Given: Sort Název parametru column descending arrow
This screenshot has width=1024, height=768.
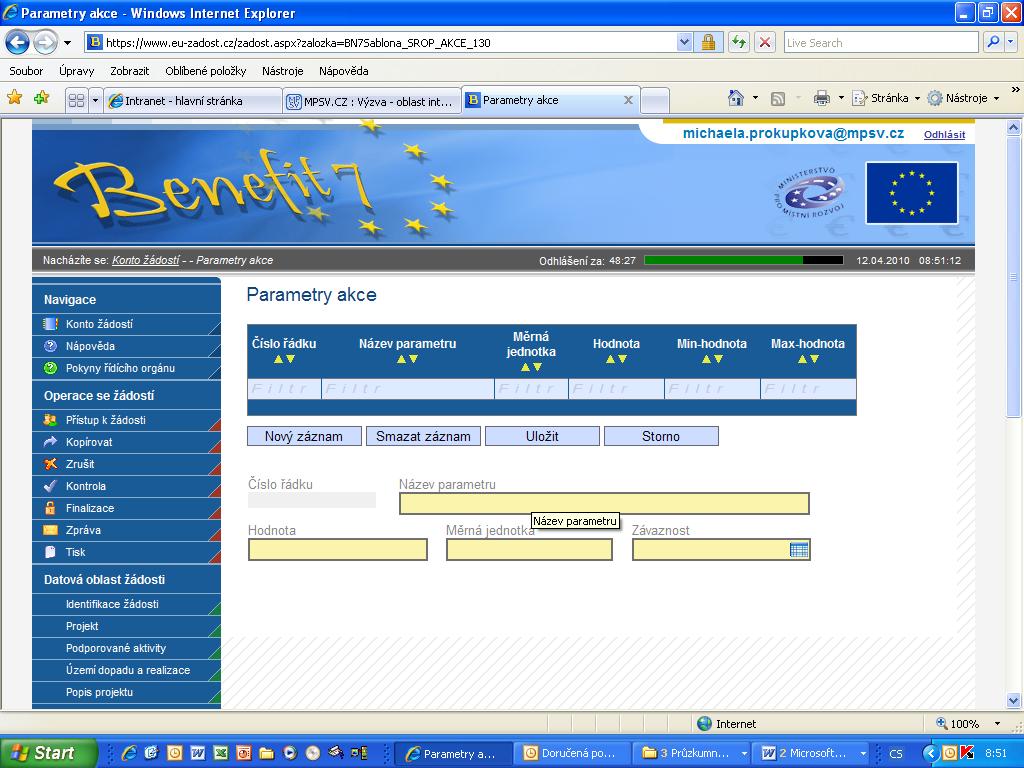Looking at the screenshot, I should click(413, 359).
